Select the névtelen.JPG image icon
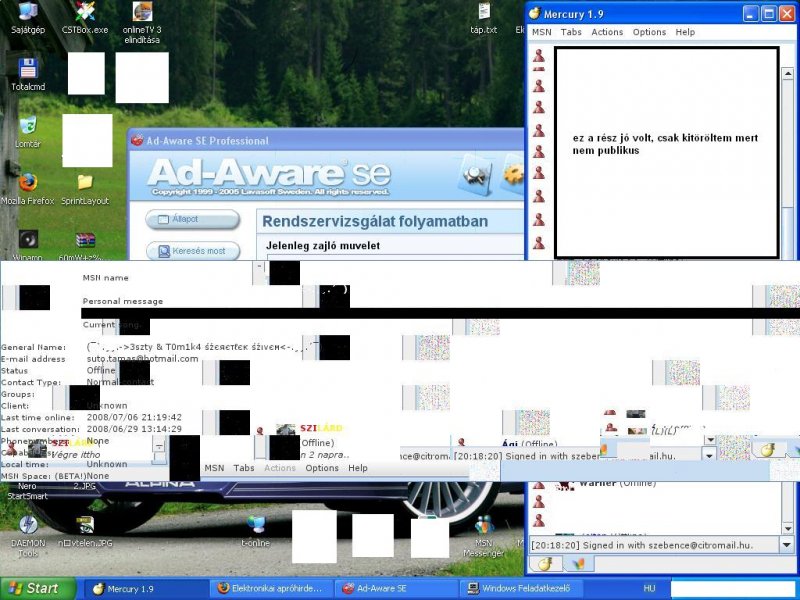Screen dimensions: 800x600 [x=85, y=532]
